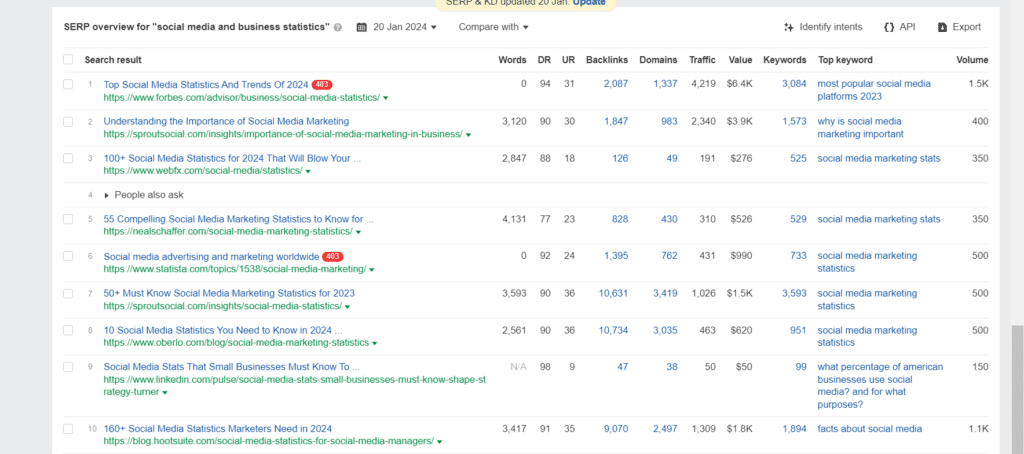Open the dropdown arrow after the importance-of-social-media-marketing URL
Screen dimensions: 1024x454
(x=468, y=135)
